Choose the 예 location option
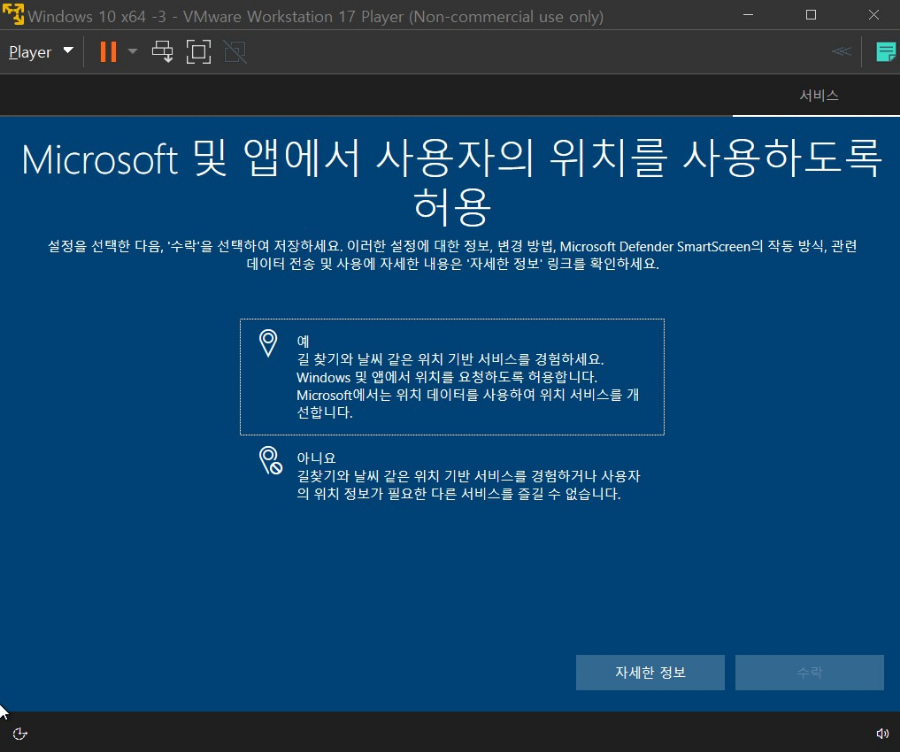900x752 pixels. point(452,377)
